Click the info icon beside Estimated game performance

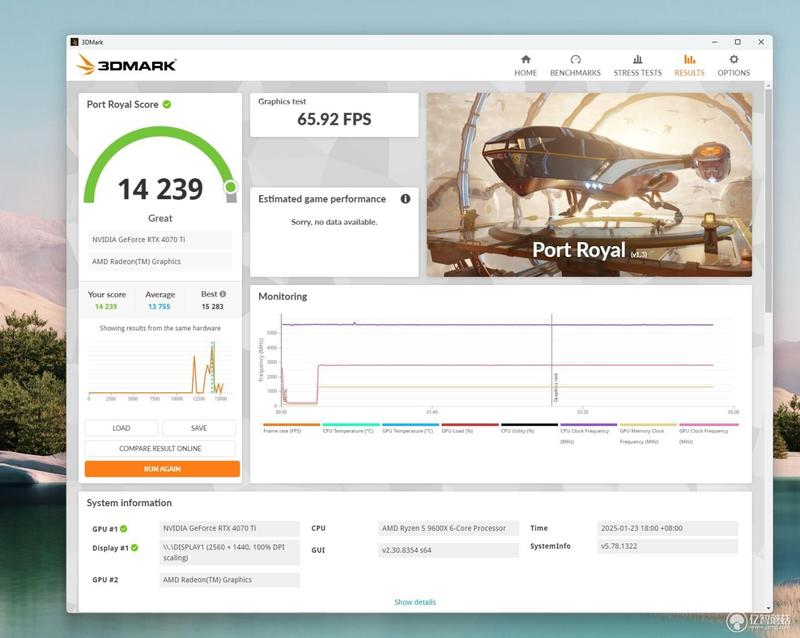pos(405,199)
